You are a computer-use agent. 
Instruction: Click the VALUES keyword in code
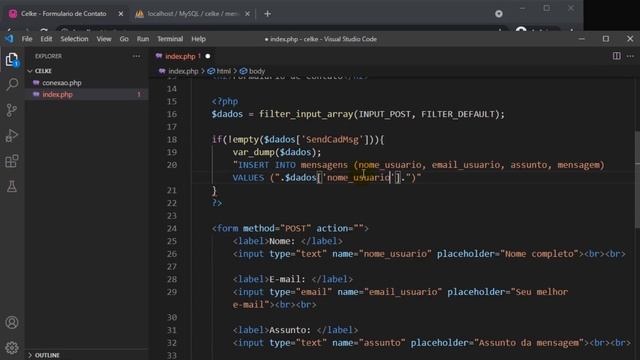pyautogui.click(x=248, y=178)
